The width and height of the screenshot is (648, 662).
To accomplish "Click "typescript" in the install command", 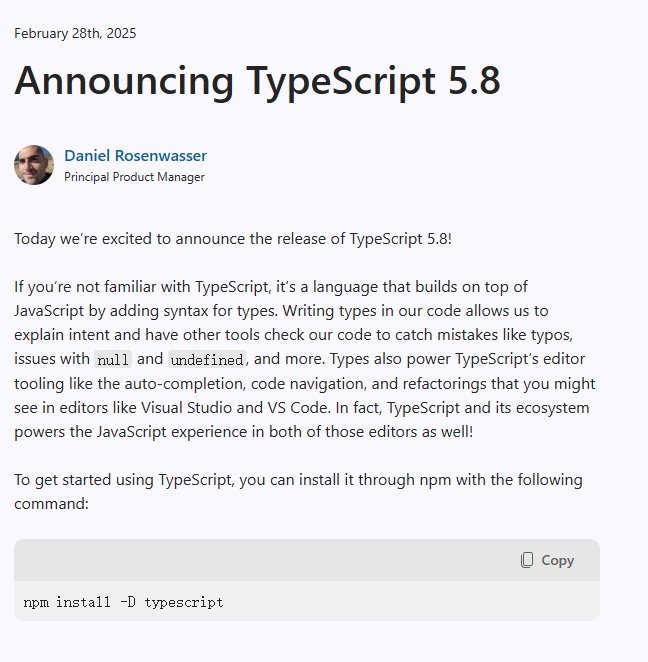I will coord(184,602).
